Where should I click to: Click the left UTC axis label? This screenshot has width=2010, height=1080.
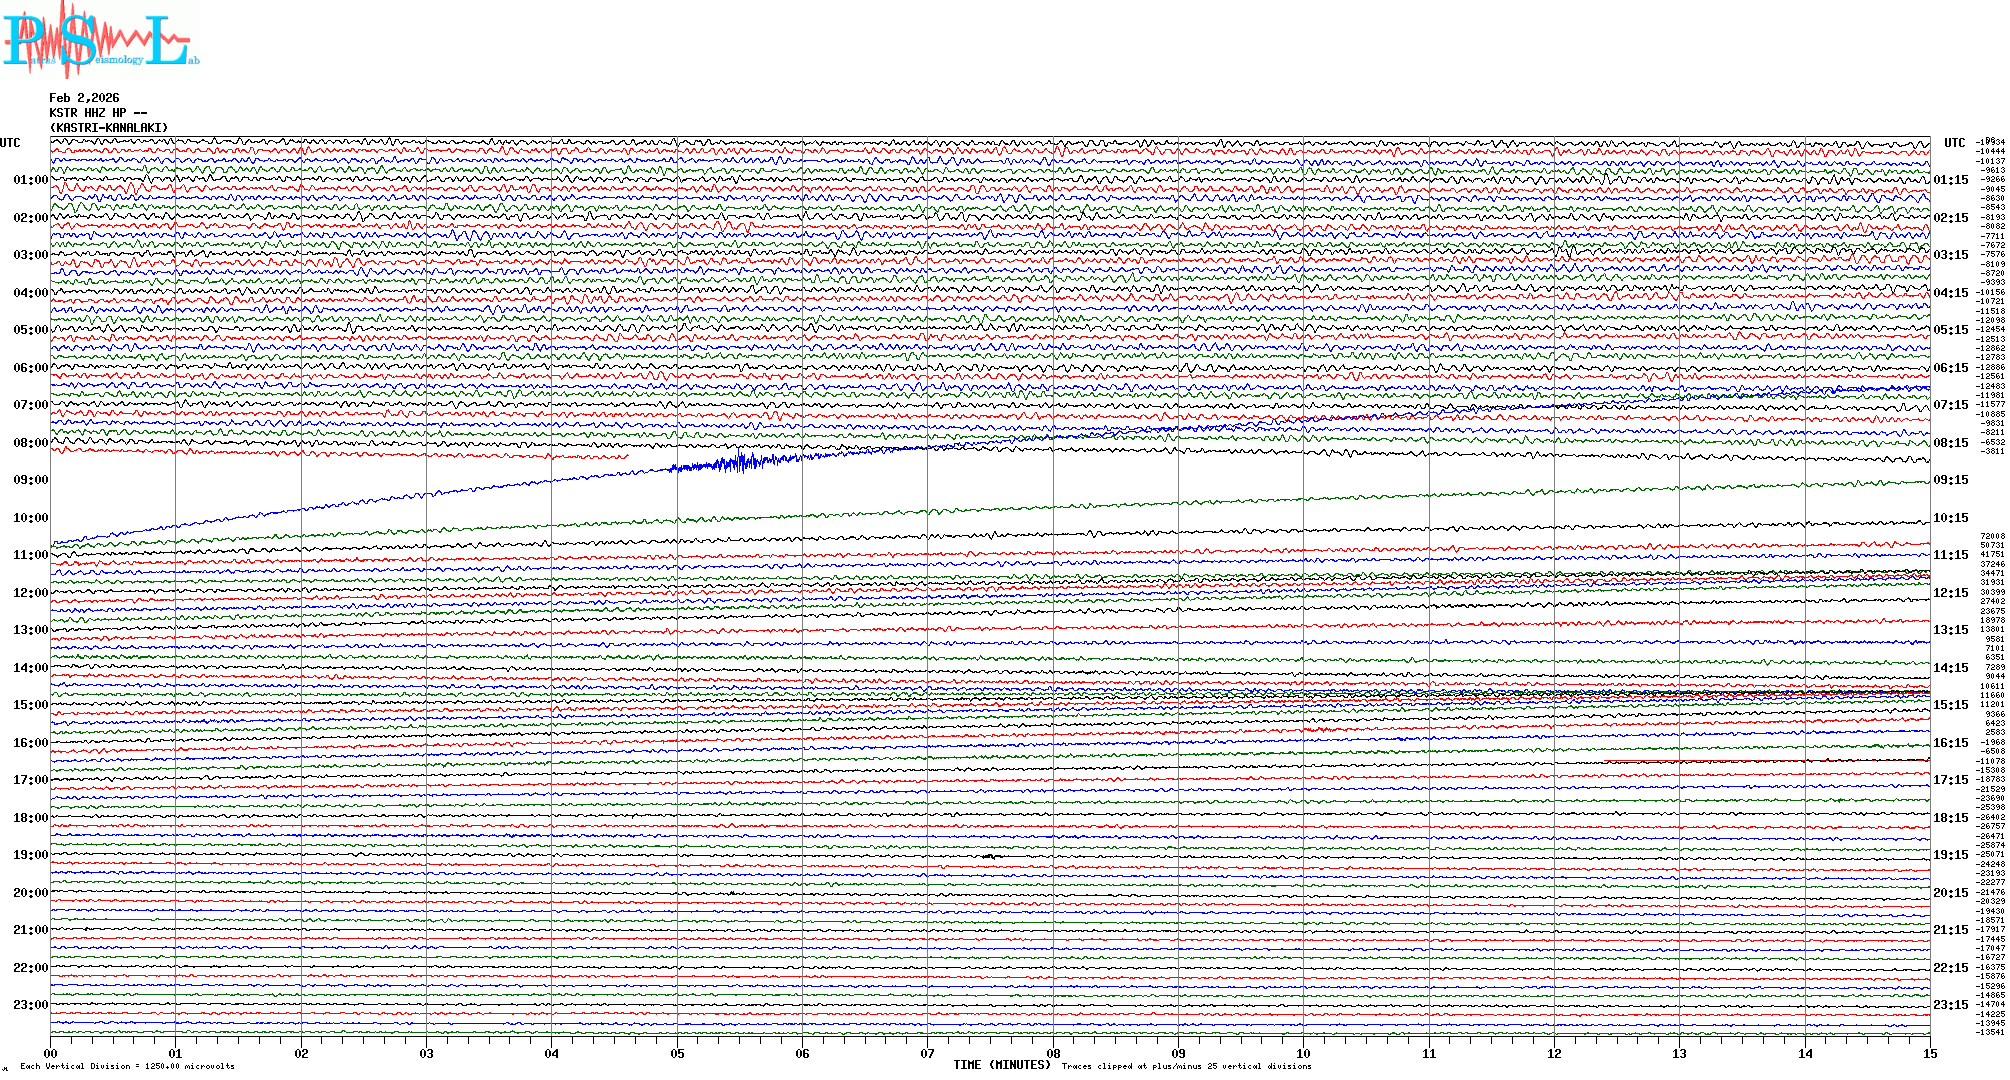tap(10, 143)
